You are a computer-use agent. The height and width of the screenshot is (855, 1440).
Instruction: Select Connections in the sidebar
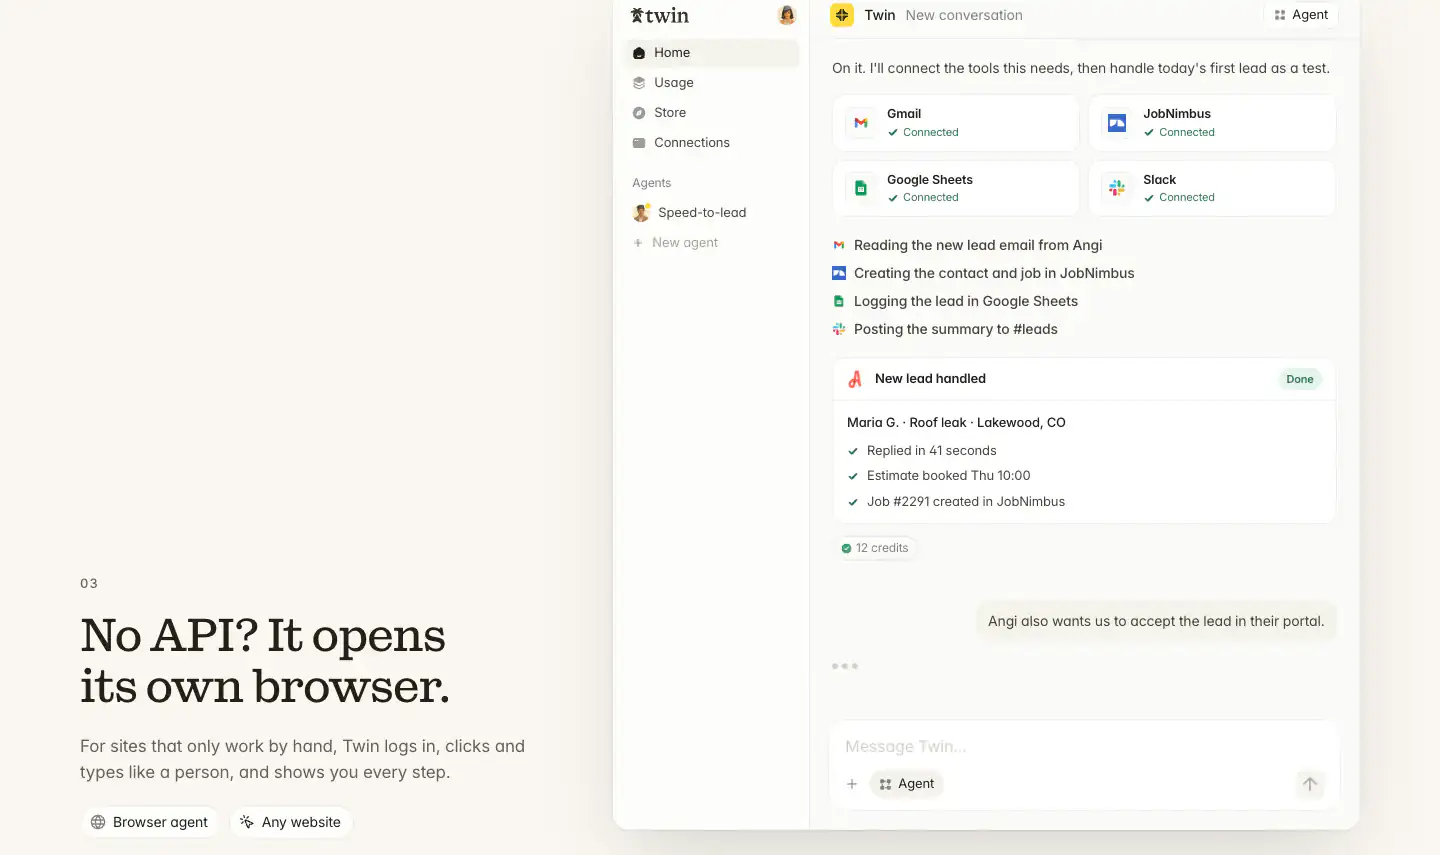(x=712, y=143)
